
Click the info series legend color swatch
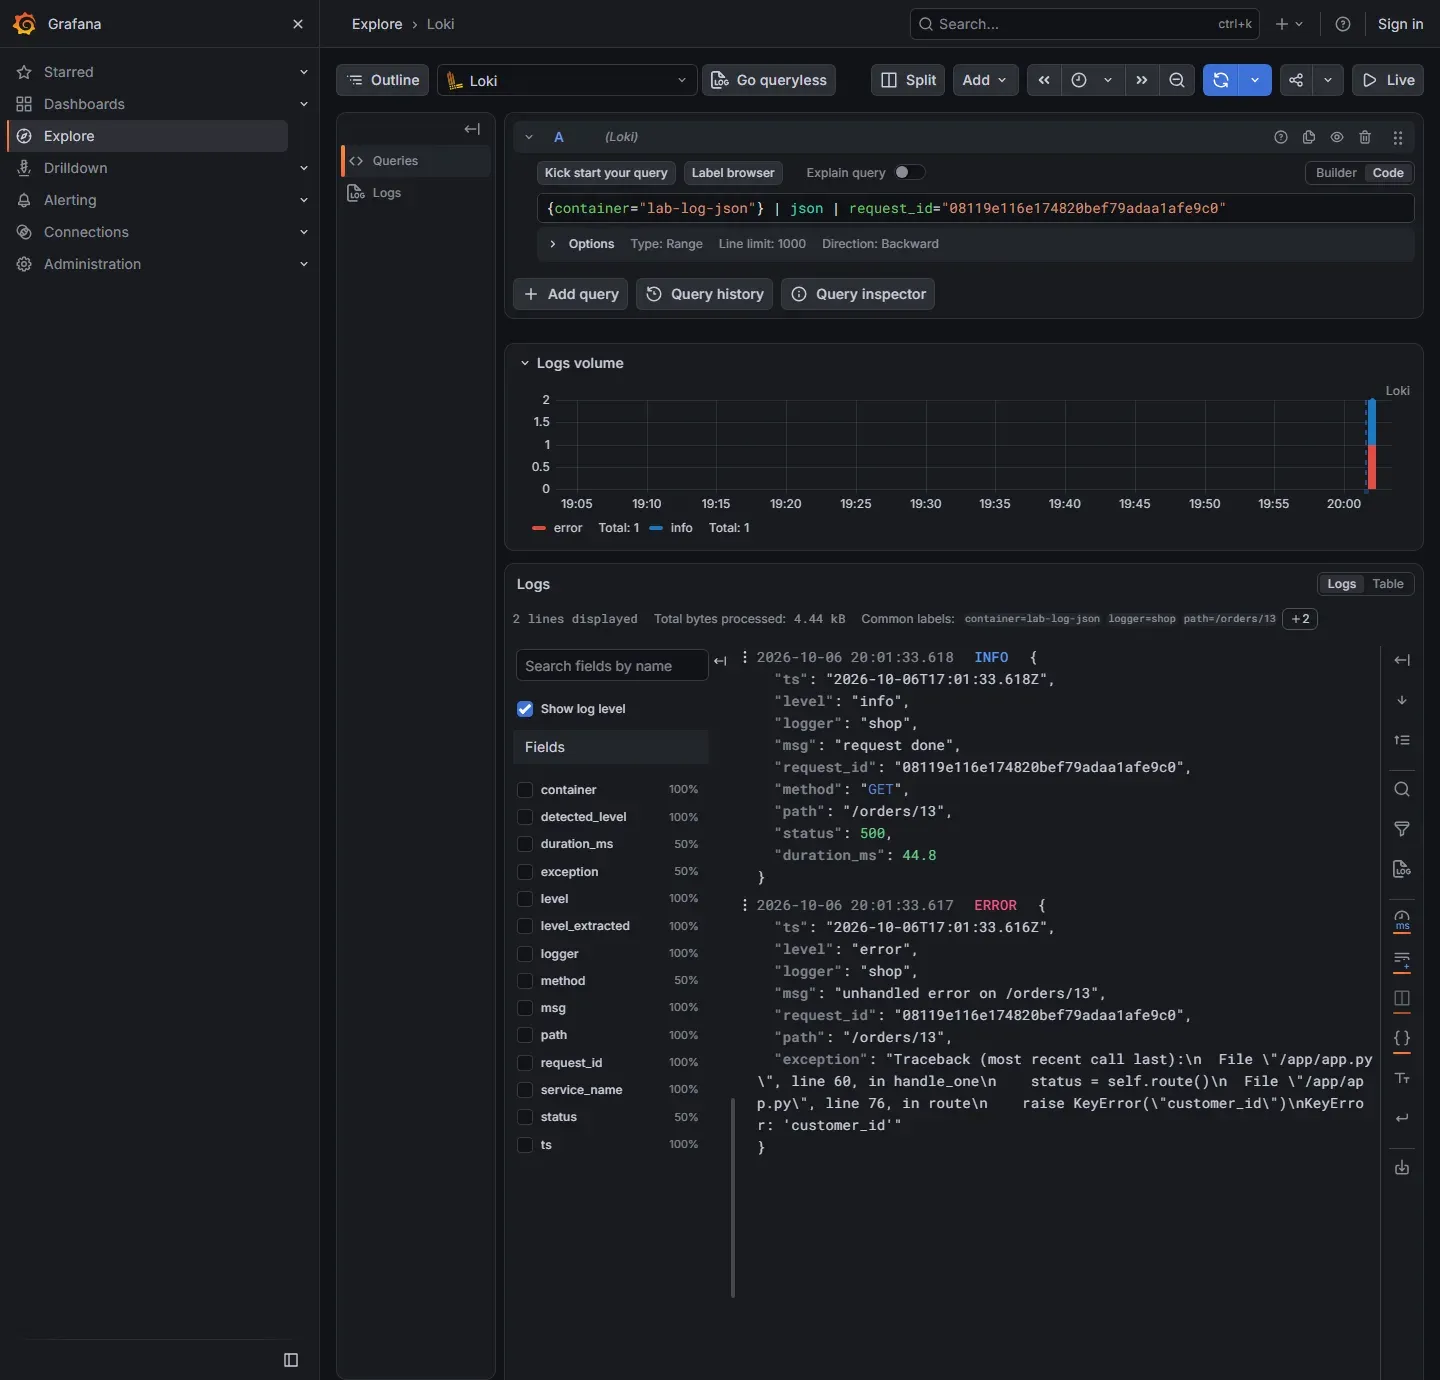(656, 528)
